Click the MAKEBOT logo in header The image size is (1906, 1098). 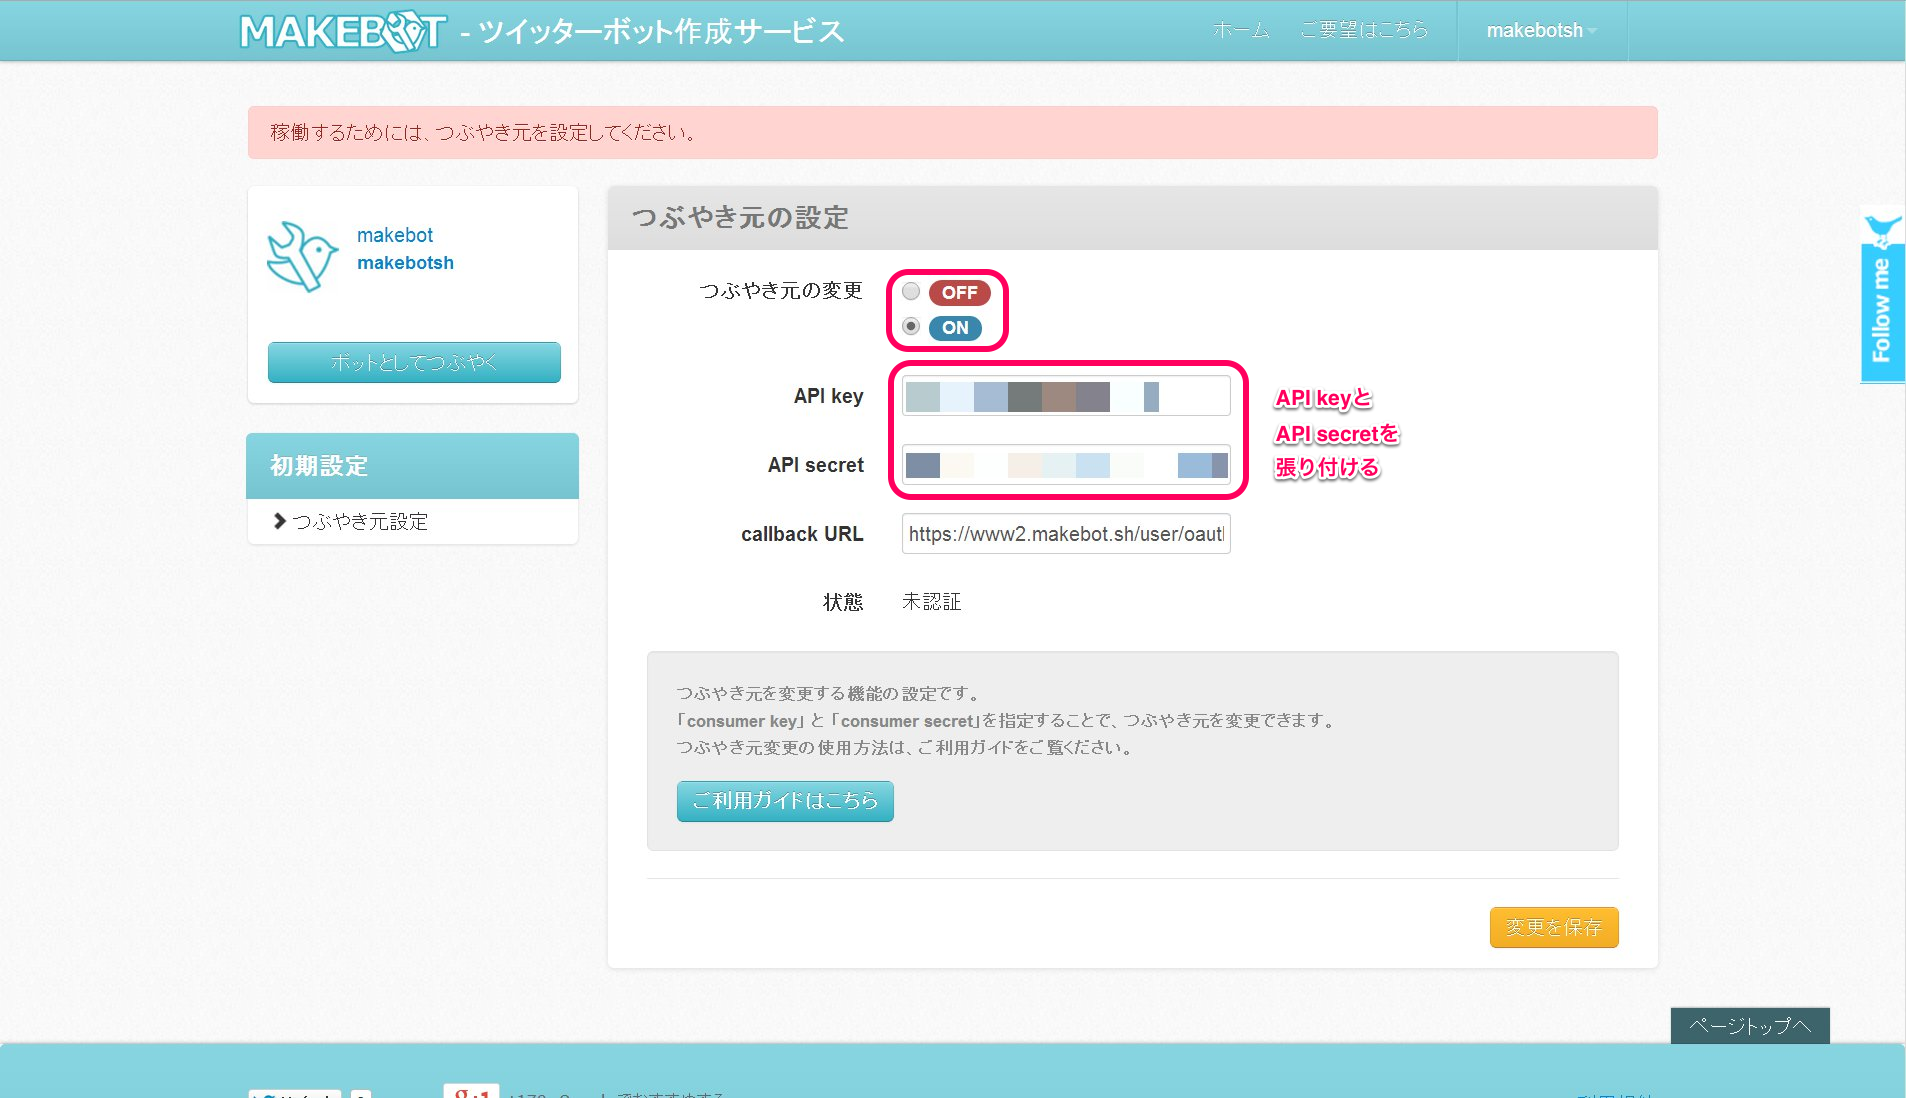(342, 31)
